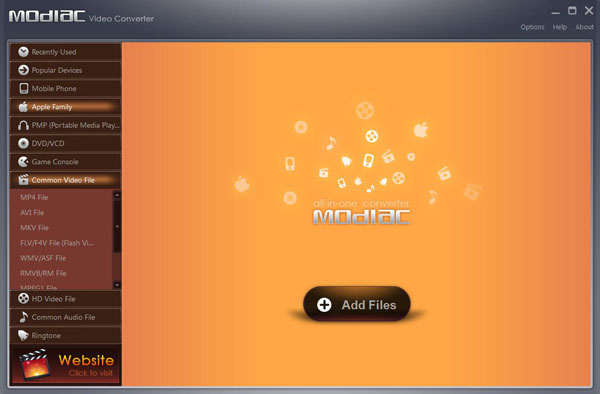600x394 pixels.
Task: Select FLV/F4V File format
Action: coord(61,243)
